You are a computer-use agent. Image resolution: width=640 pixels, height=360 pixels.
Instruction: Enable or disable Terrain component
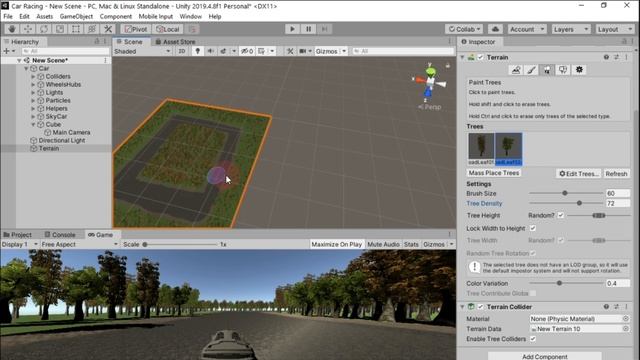click(480, 57)
